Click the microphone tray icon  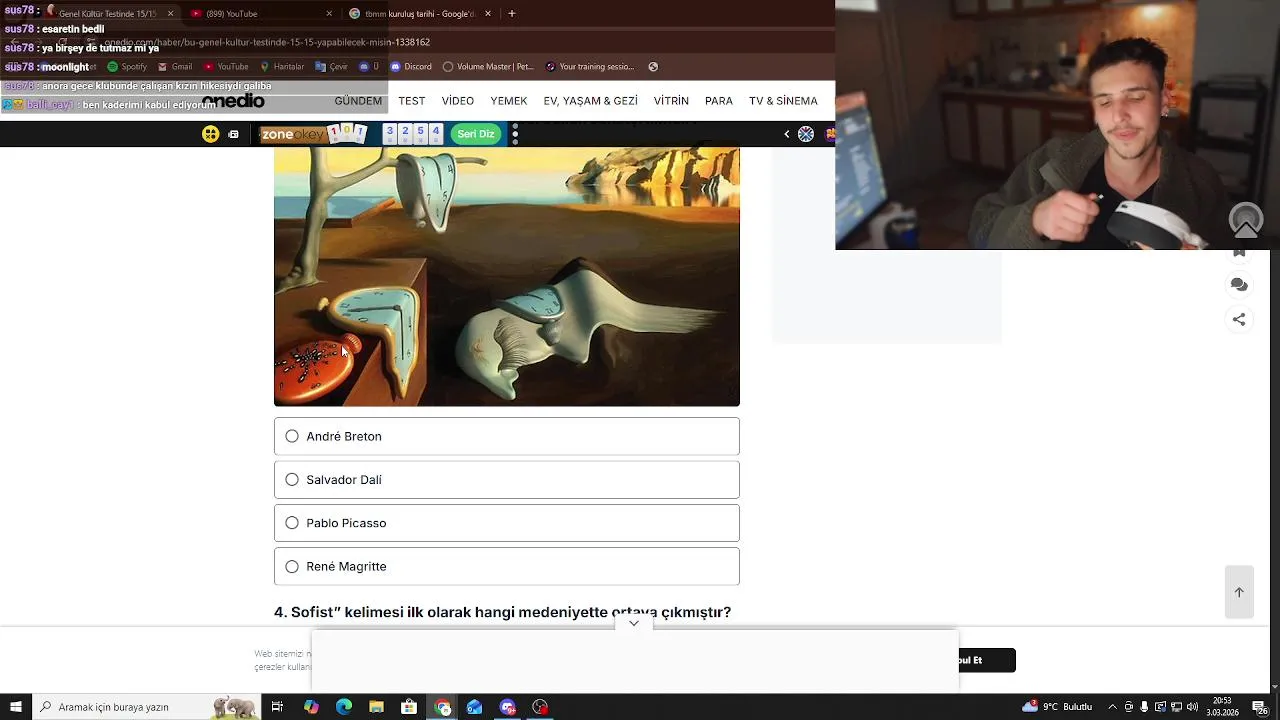[x=1144, y=707]
